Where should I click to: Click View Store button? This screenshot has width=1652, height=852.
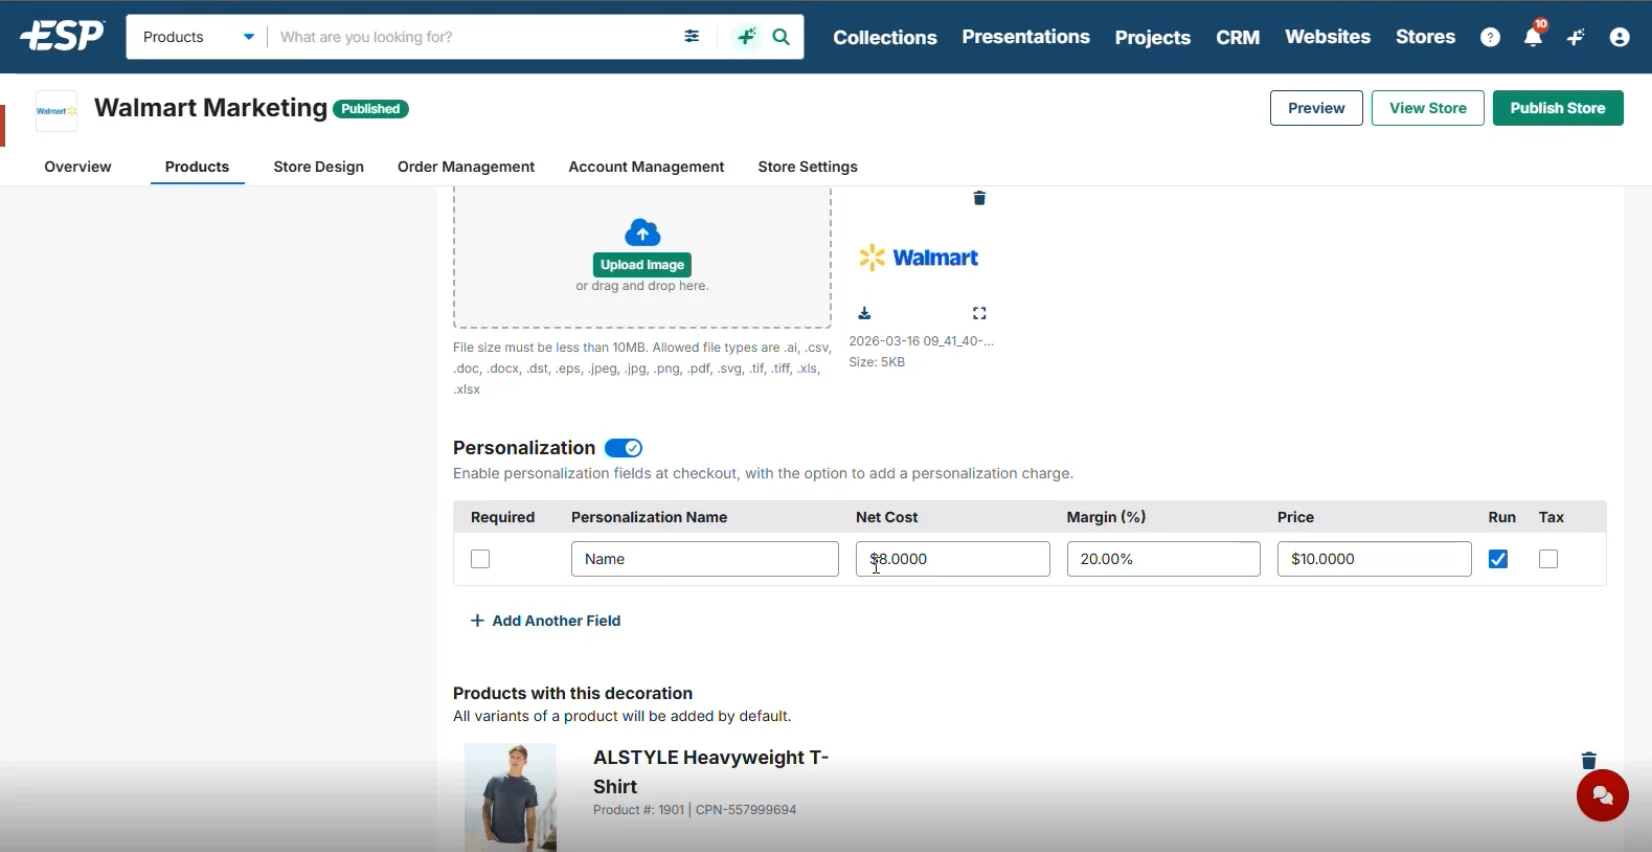click(x=1427, y=108)
